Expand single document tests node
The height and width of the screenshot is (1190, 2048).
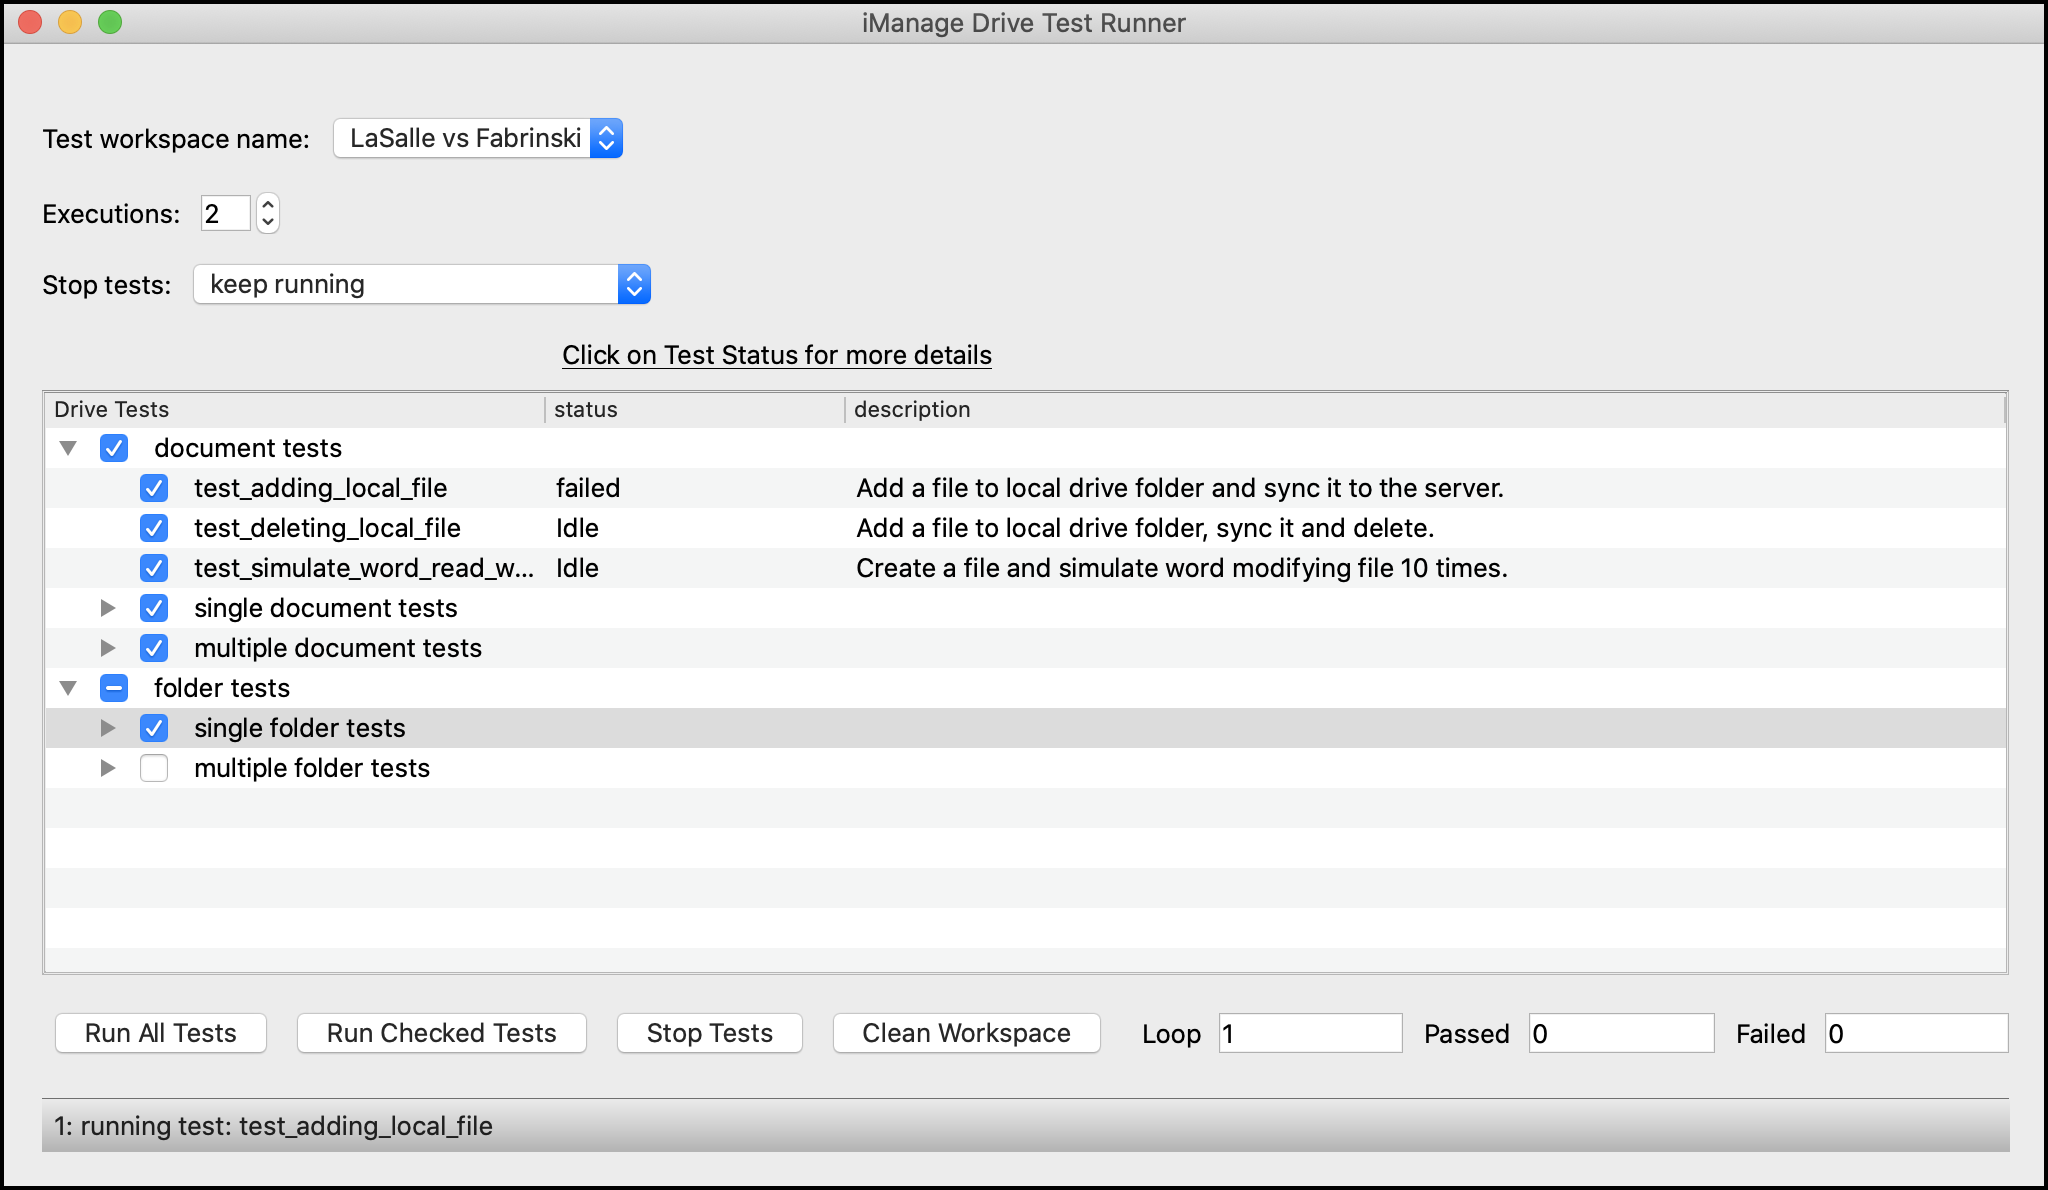tap(108, 608)
